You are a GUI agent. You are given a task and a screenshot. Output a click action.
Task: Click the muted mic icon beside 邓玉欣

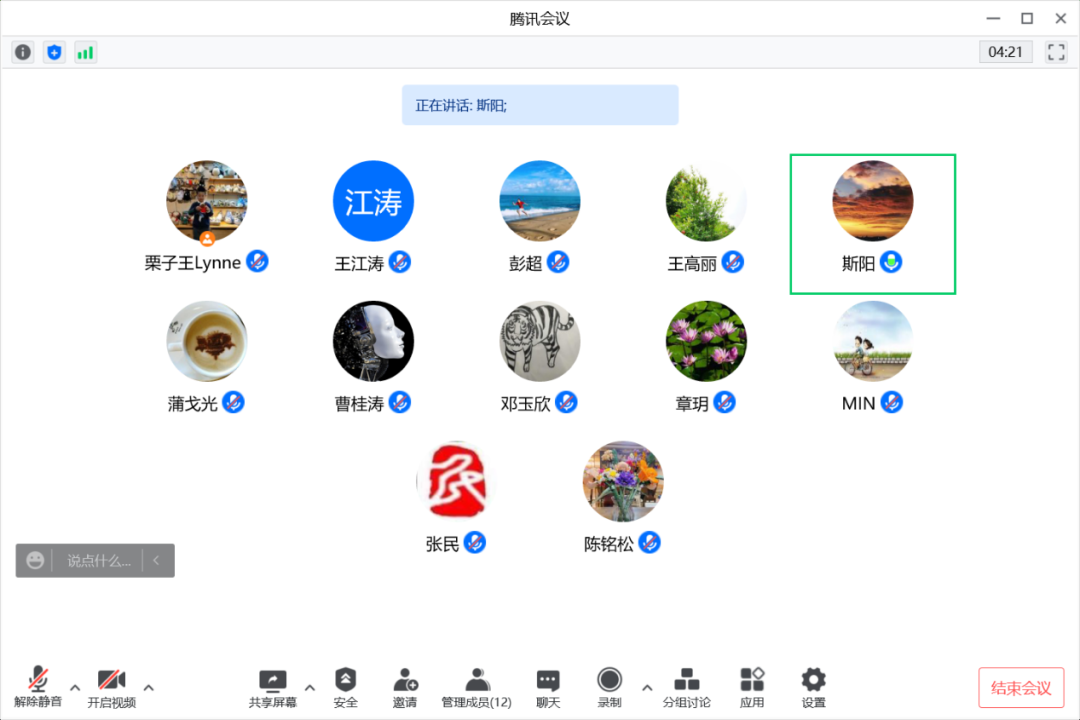(x=566, y=402)
